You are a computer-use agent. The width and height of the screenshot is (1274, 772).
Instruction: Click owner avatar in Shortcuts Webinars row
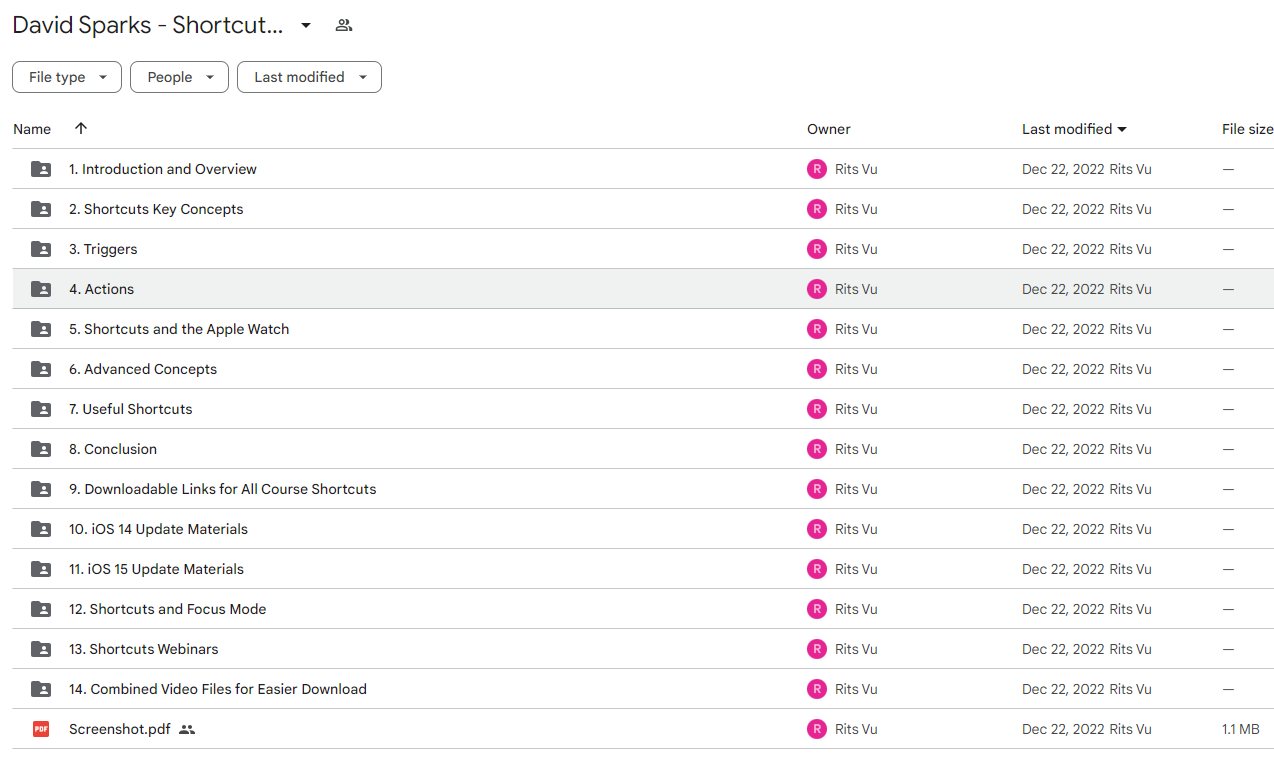[817, 649]
